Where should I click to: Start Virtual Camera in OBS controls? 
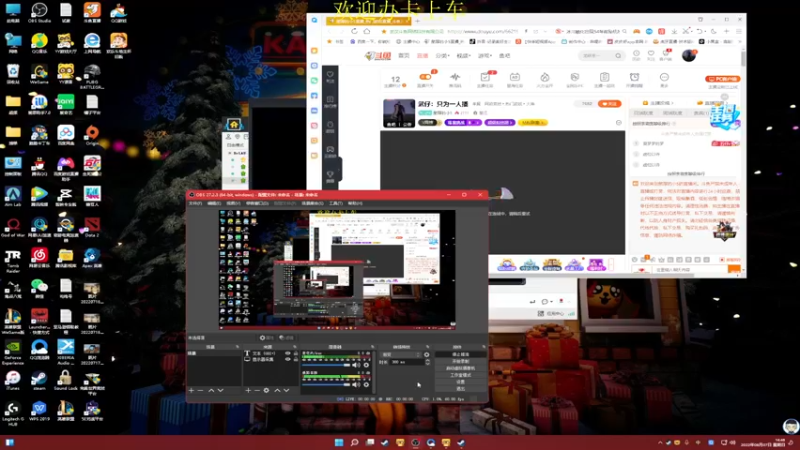[x=461, y=368]
